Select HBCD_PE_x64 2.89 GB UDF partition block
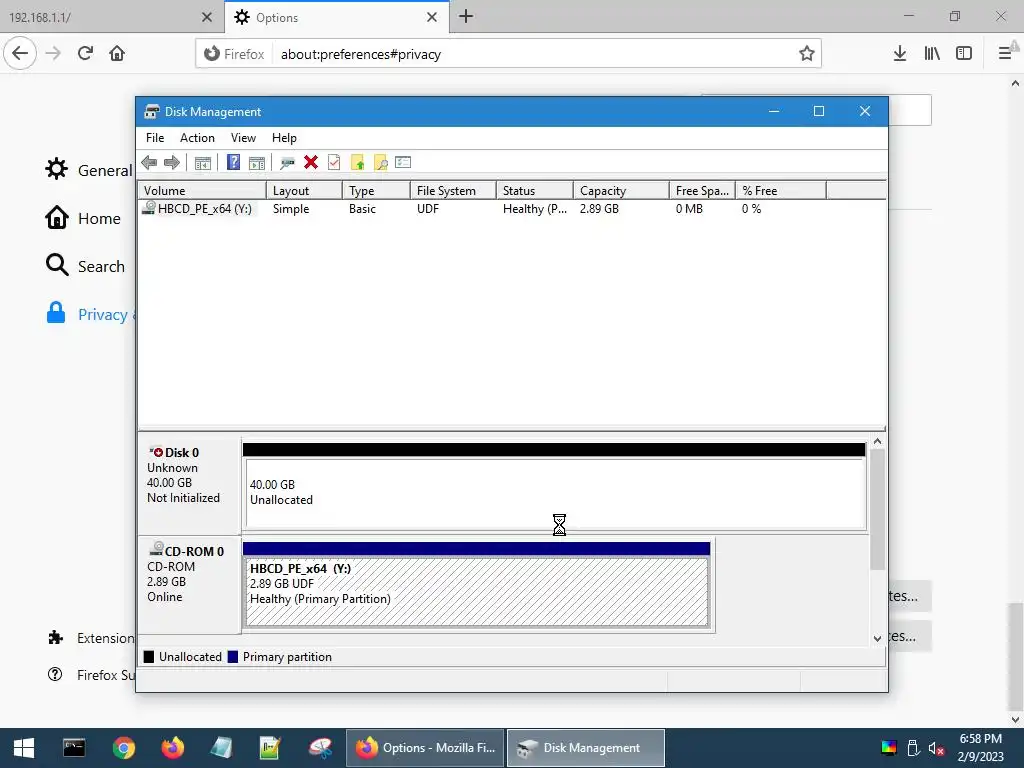Viewport: 1024px width, 768px height. tap(477, 592)
